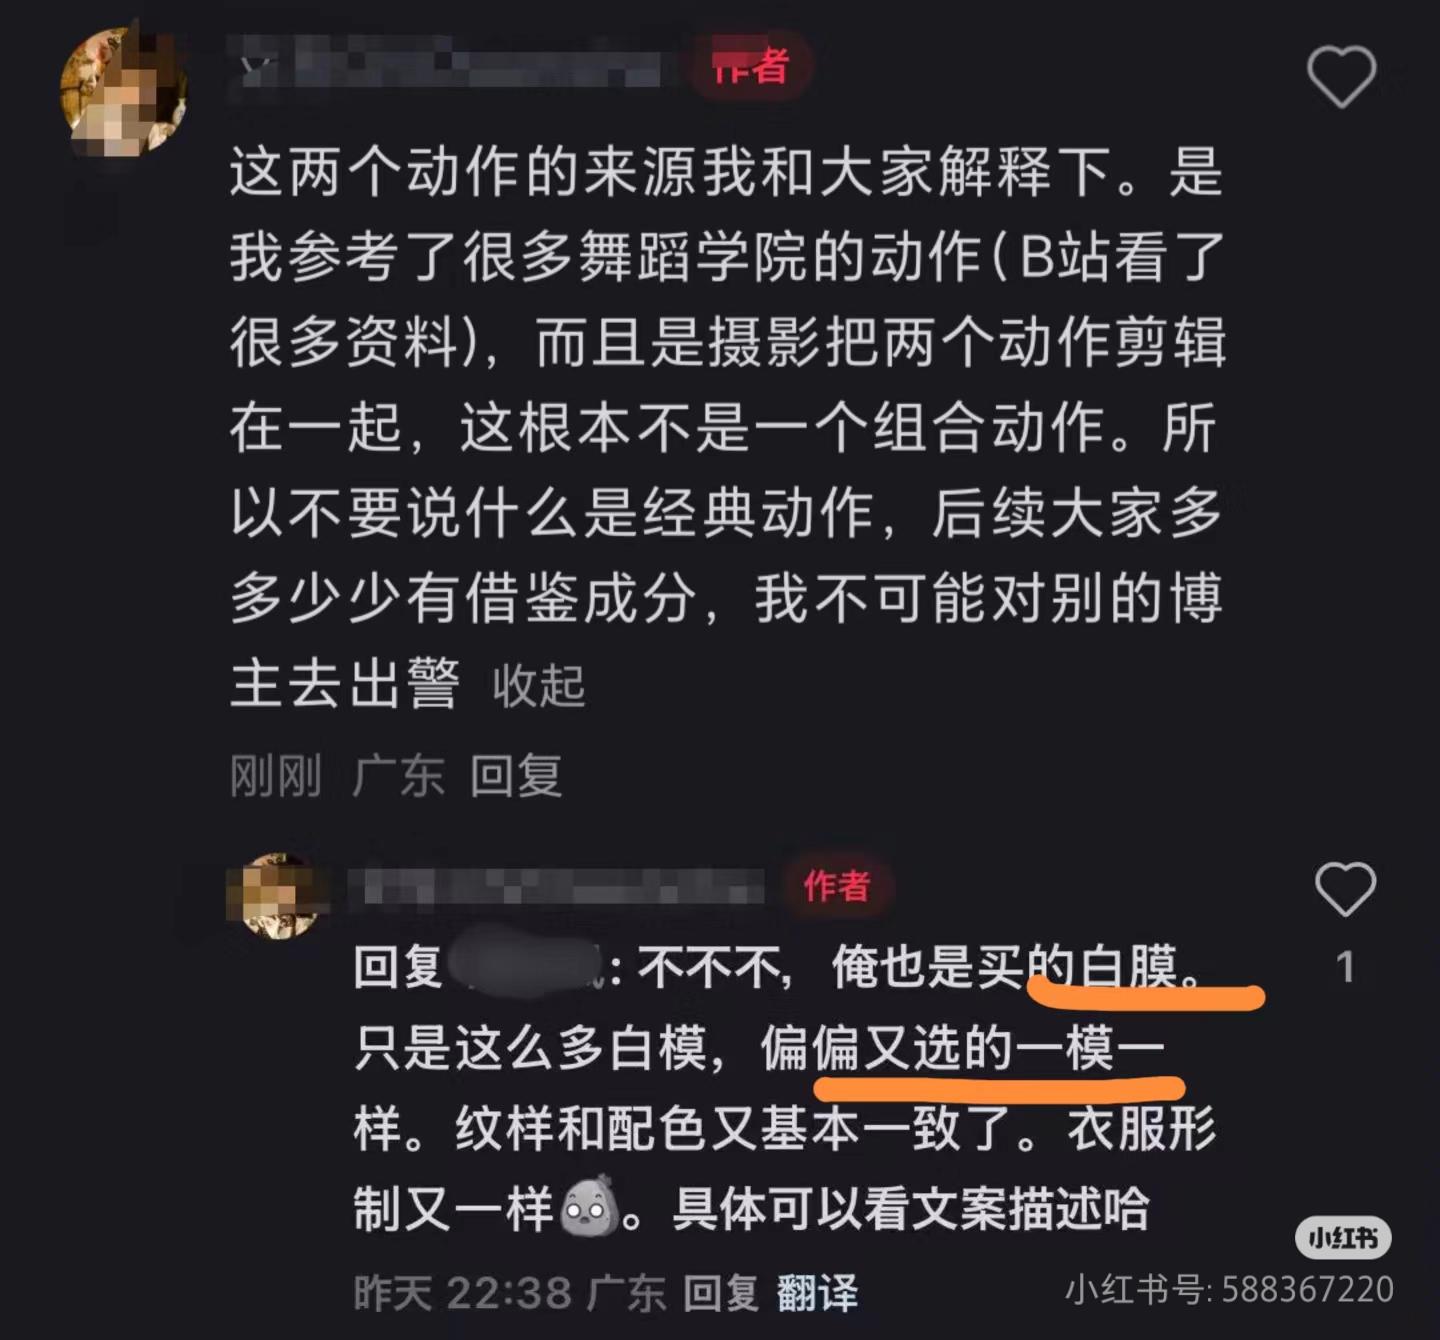Collapse the comment using 收起

coord(538,686)
